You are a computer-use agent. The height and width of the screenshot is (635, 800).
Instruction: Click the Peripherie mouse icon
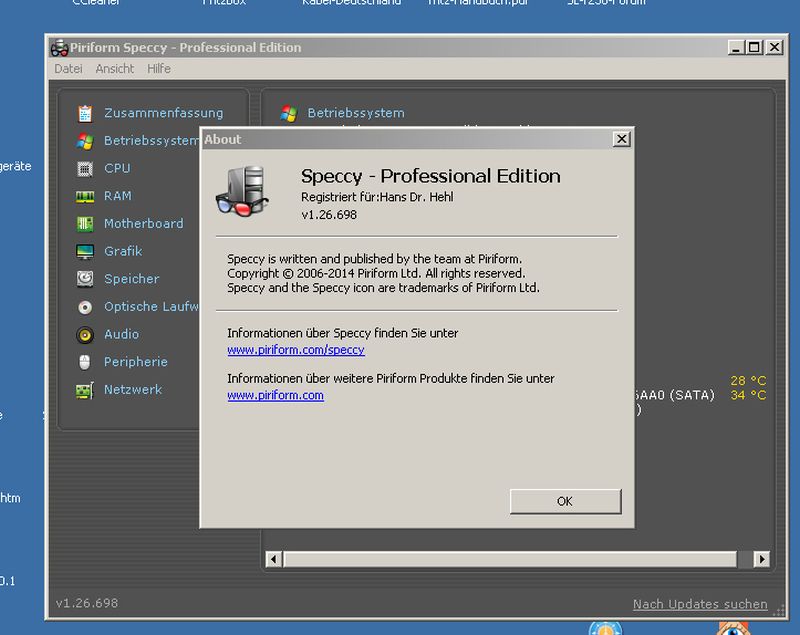[85, 362]
